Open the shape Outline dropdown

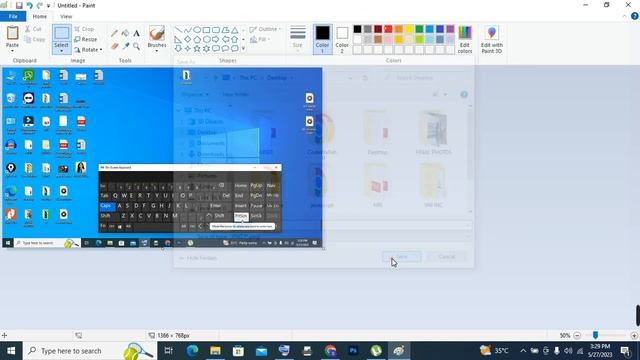(265, 29)
